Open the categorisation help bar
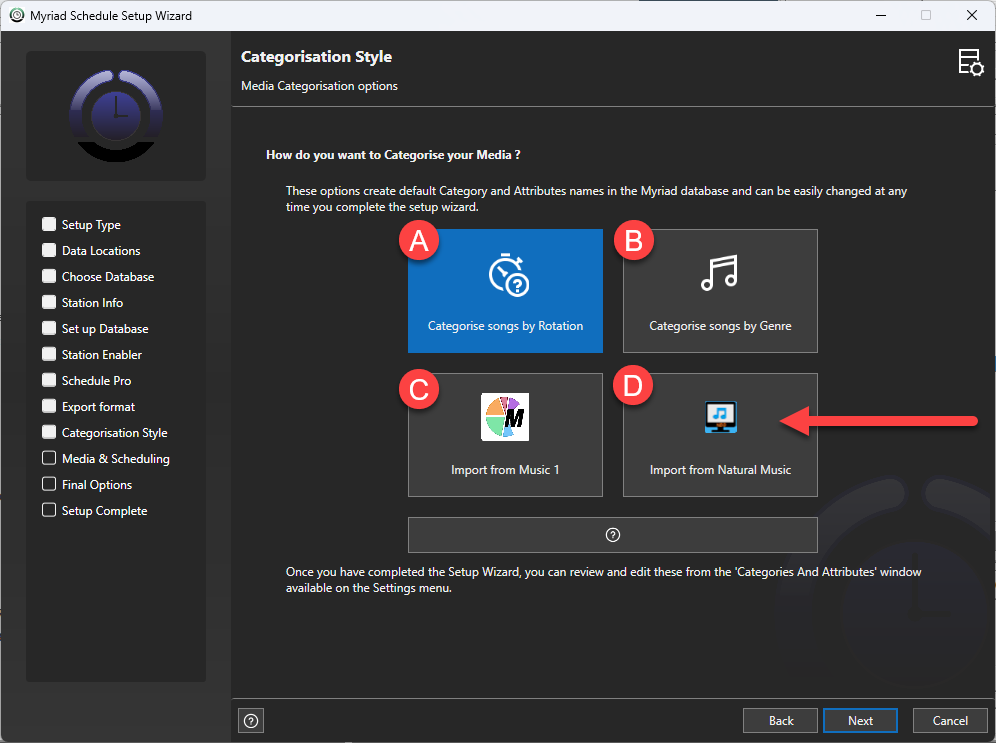996x743 pixels. [612, 535]
